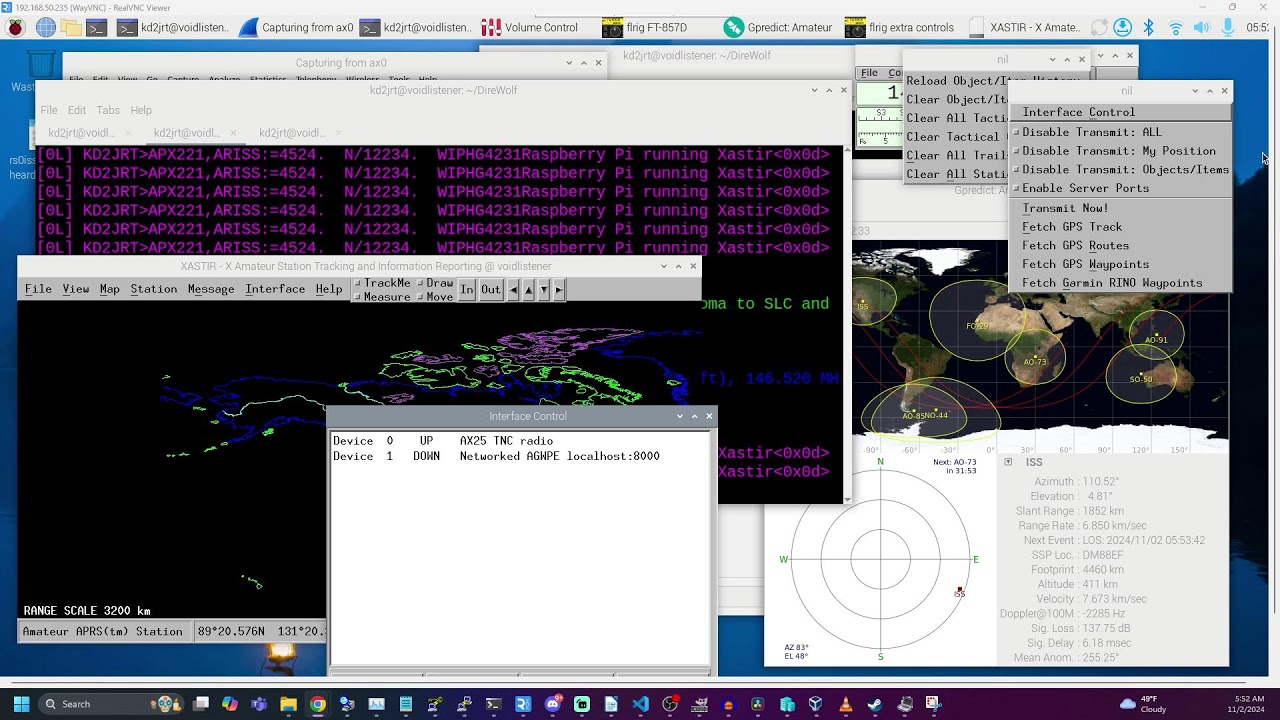Toggle Disable Transmit: ALL option

point(1120,132)
